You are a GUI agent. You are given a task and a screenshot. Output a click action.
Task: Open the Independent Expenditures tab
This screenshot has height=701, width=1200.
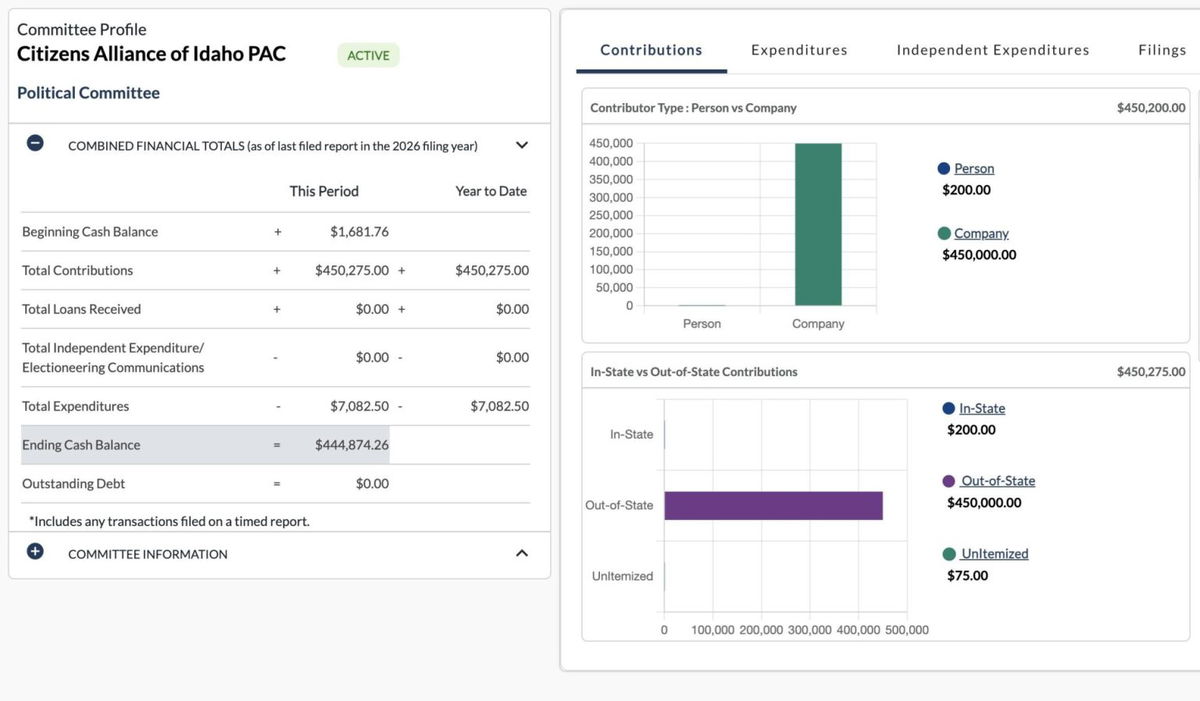(x=991, y=48)
